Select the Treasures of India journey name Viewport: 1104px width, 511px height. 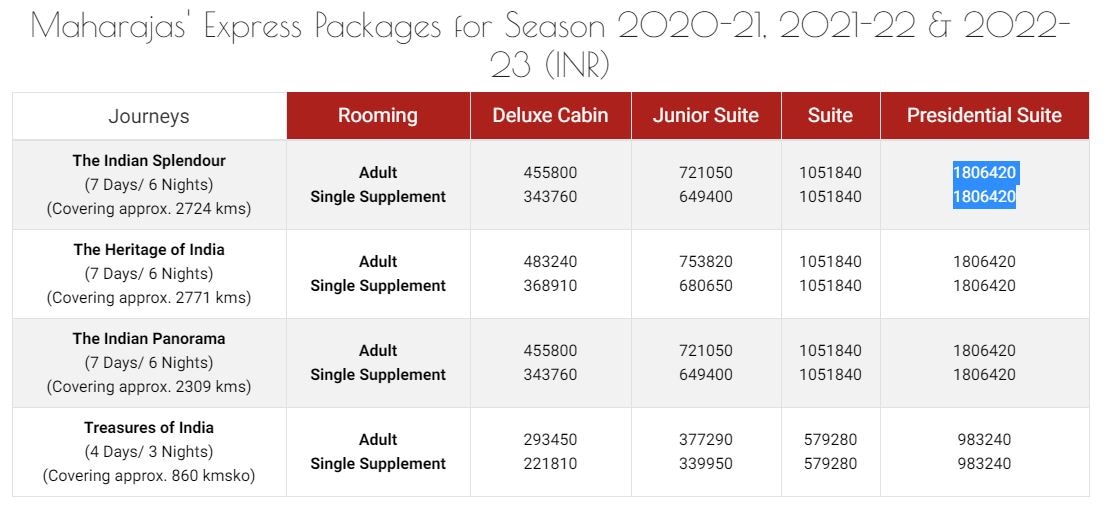(x=149, y=427)
